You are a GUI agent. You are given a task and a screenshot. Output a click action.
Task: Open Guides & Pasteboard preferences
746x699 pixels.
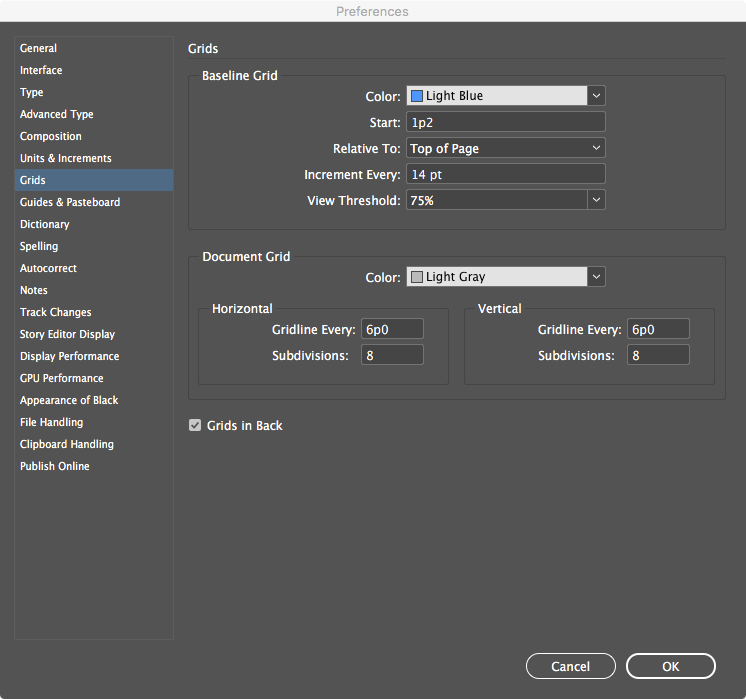70,202
